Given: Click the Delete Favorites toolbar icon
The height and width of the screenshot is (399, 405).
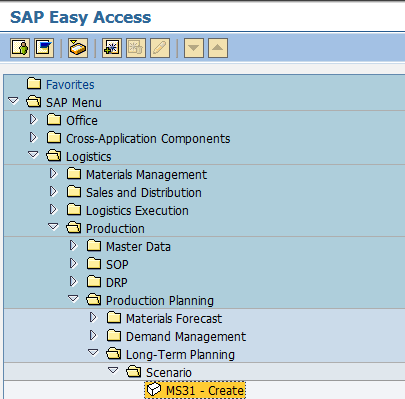Looking at the screenshot, I should (136, 48).
